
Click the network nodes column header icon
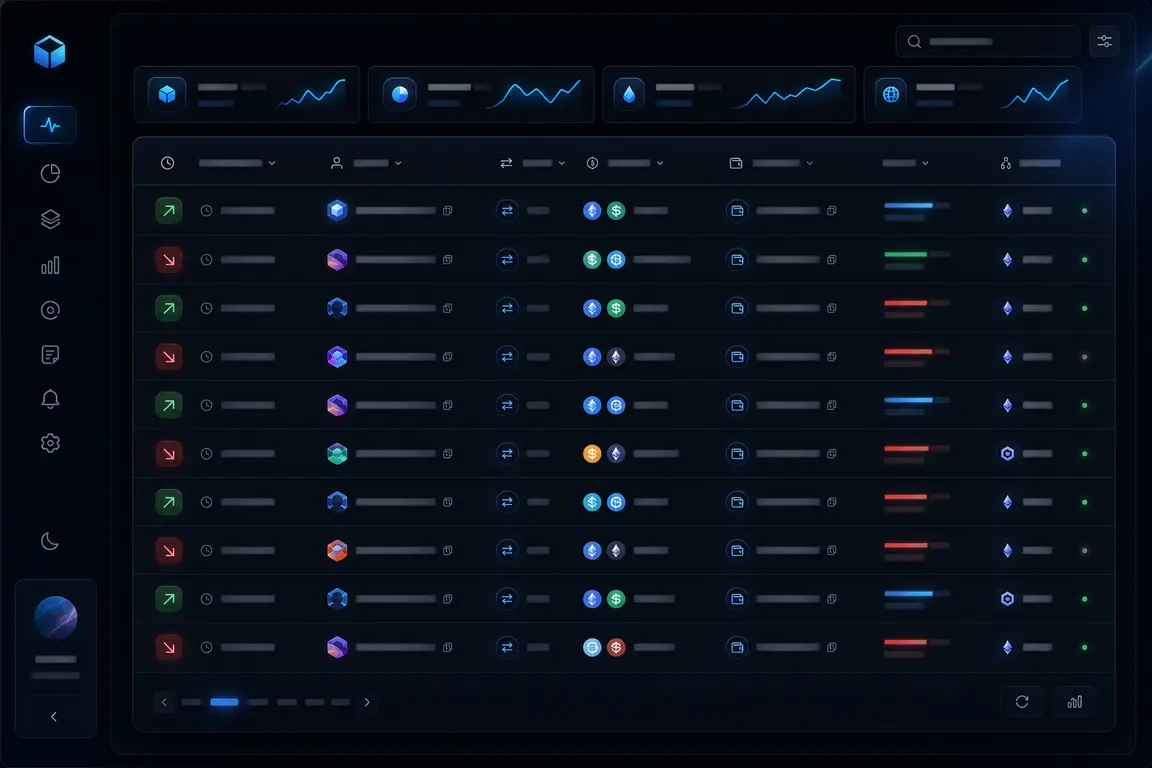(x=1006, y=163)
